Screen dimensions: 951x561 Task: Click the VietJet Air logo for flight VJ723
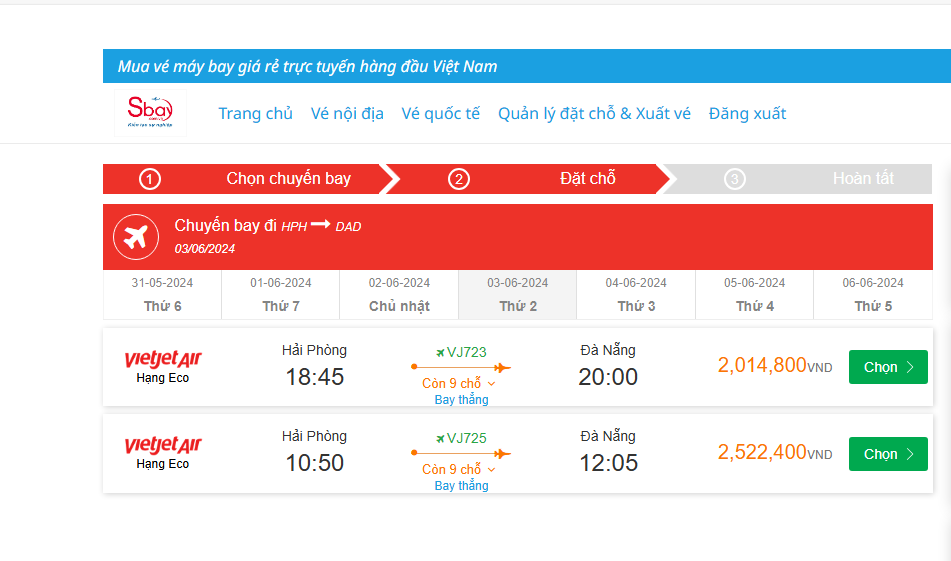point(163,359)
